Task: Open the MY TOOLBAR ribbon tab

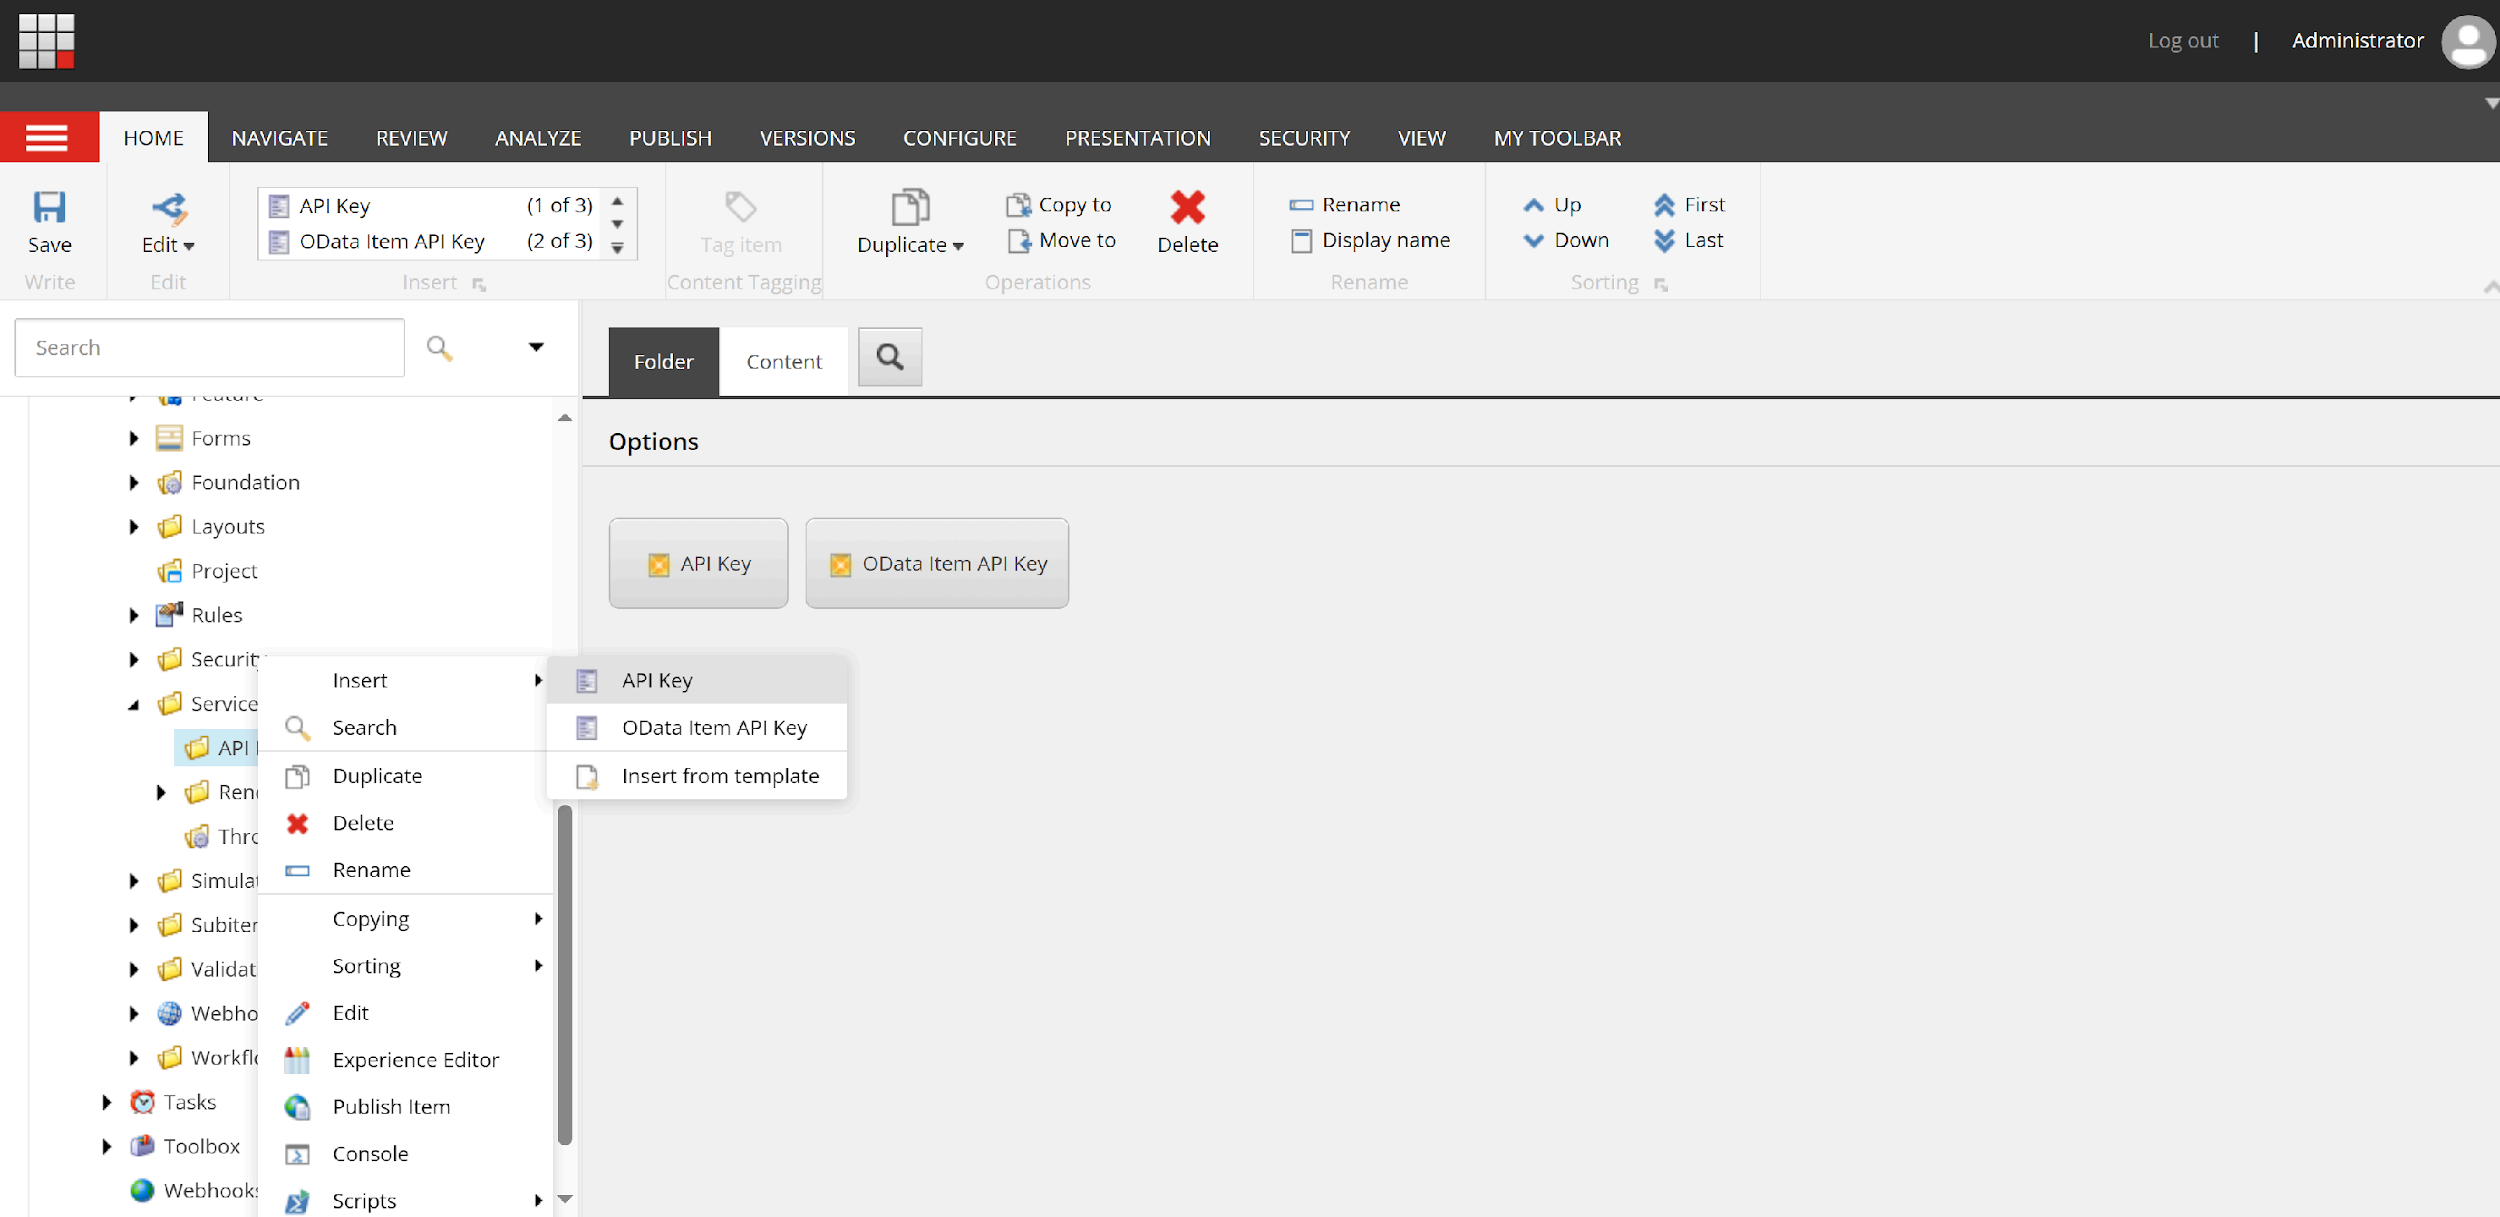Action: click(x=1557, y=138)
